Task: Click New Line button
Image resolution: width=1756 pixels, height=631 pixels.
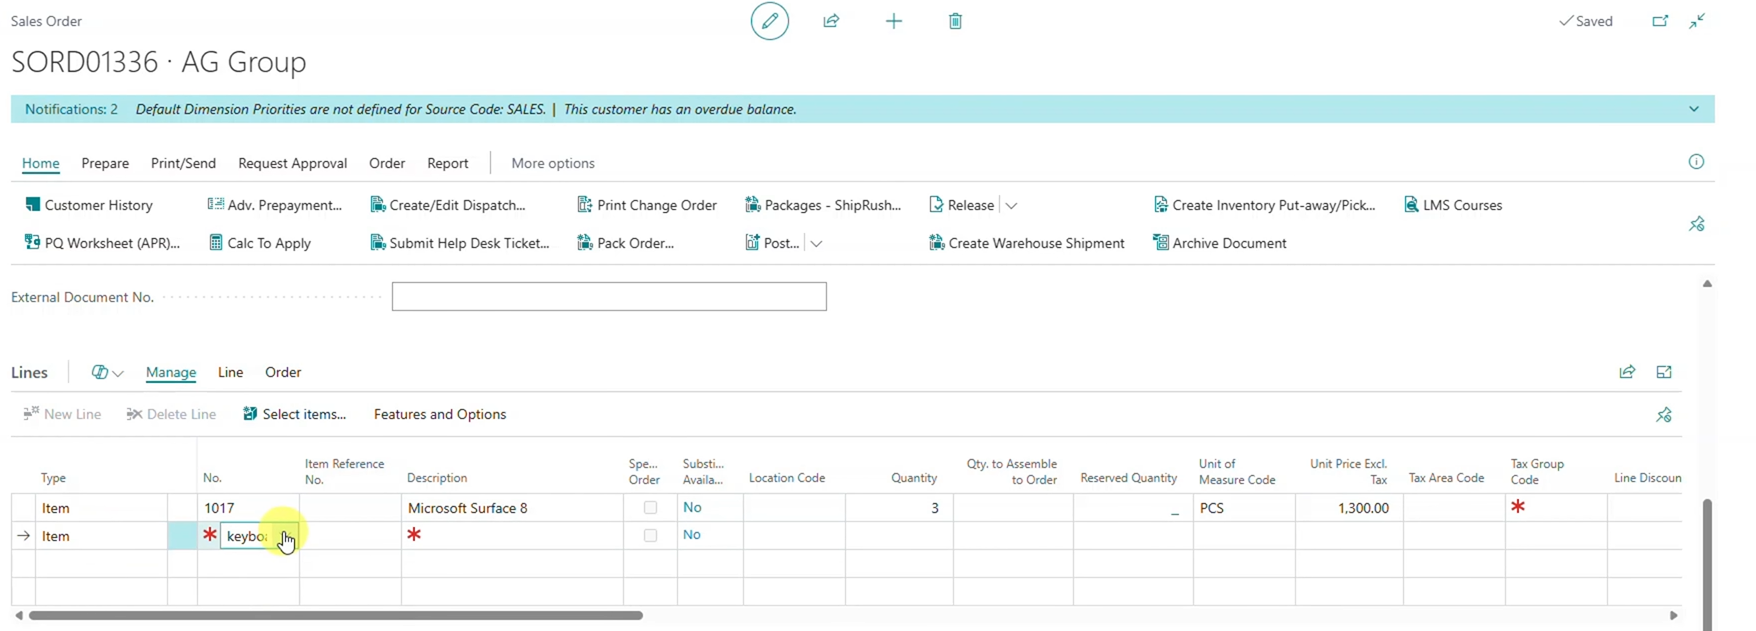Action: pyautogui.click(x=62, y=414)
